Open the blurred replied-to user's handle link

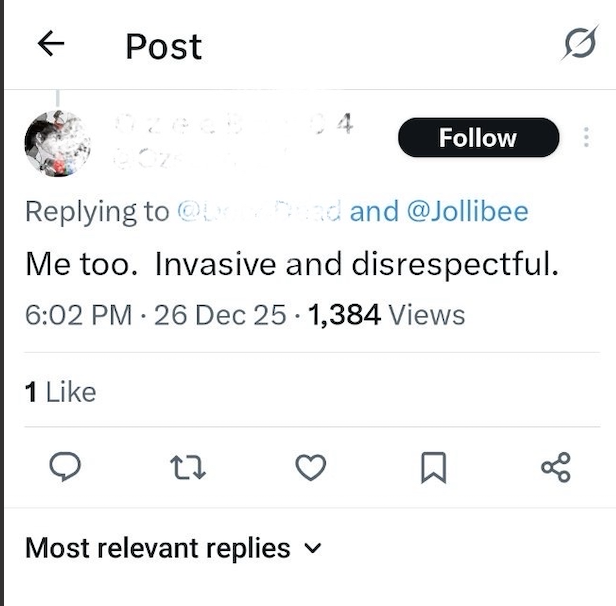pos(260,211)
